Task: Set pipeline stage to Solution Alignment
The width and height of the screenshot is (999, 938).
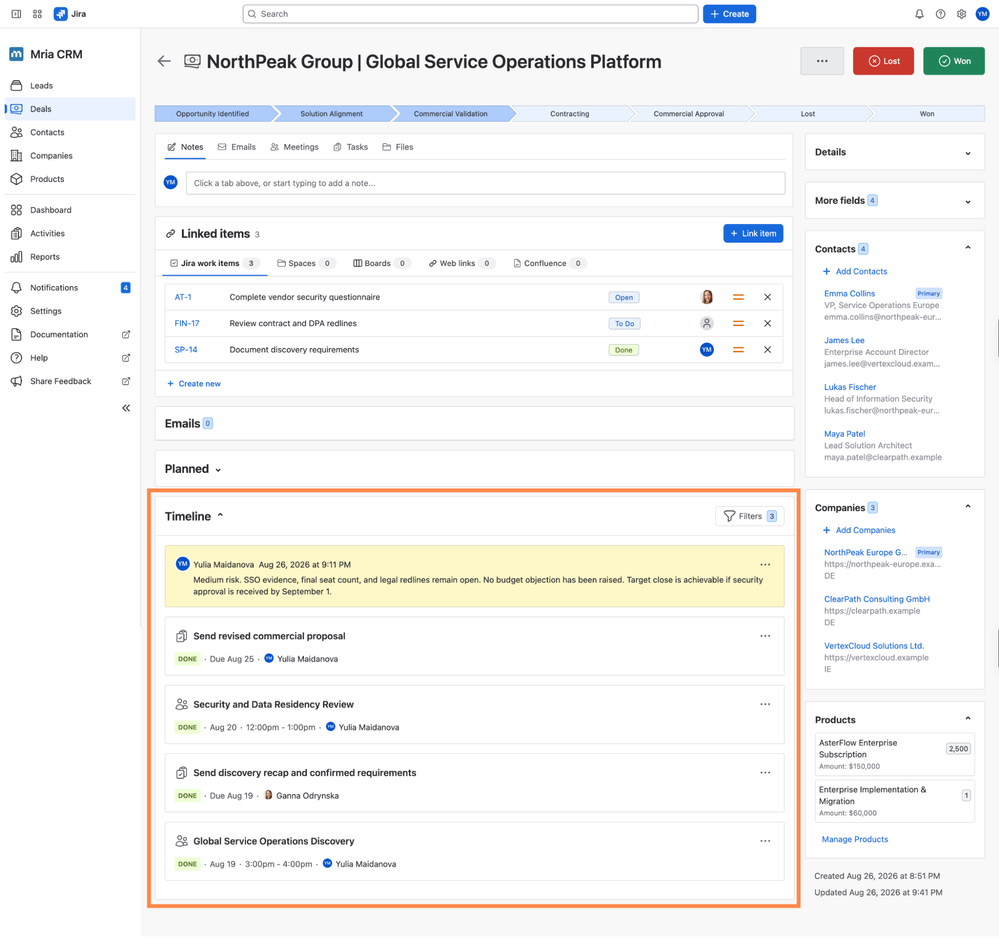Action: tap(331, 114)
